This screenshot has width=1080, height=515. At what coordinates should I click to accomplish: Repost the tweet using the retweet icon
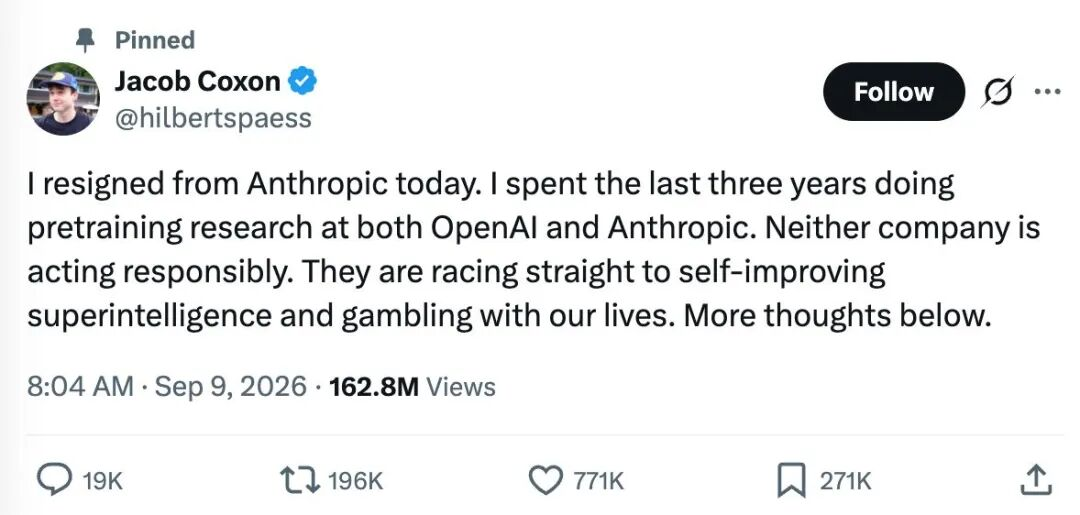(x=300, y=480)
